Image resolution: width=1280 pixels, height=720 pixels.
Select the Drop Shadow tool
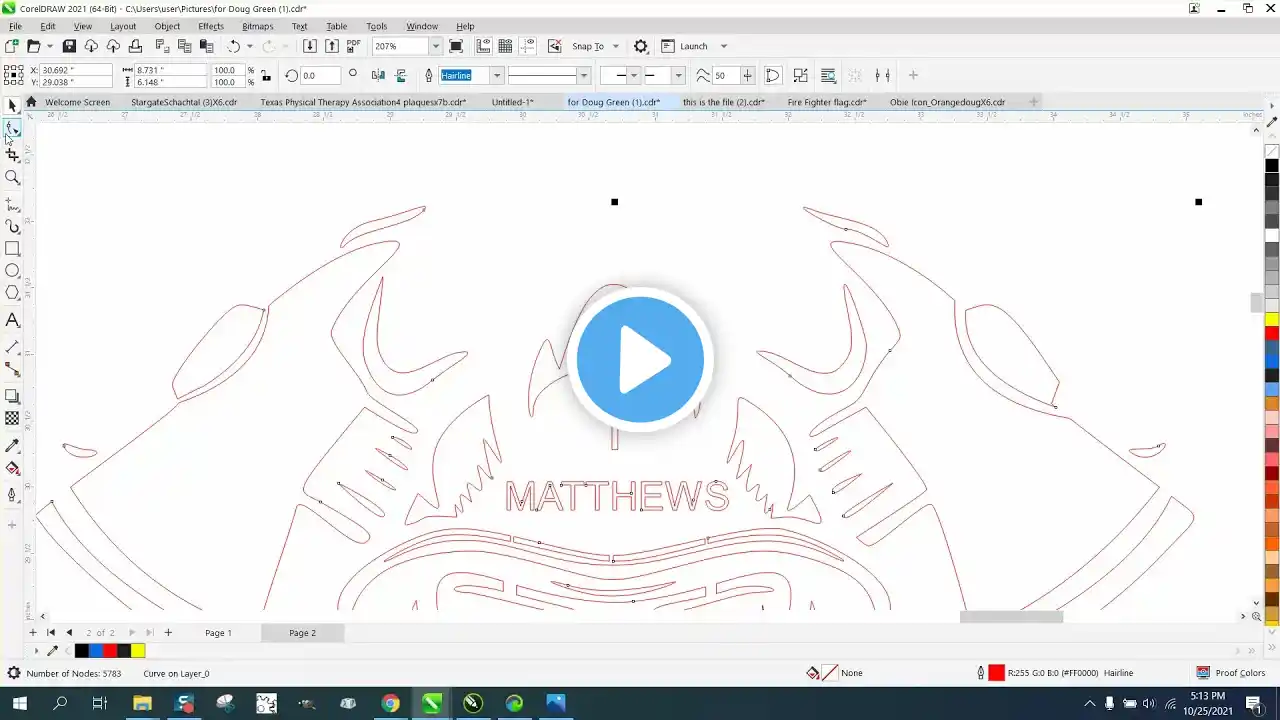[x=12, y=396]
